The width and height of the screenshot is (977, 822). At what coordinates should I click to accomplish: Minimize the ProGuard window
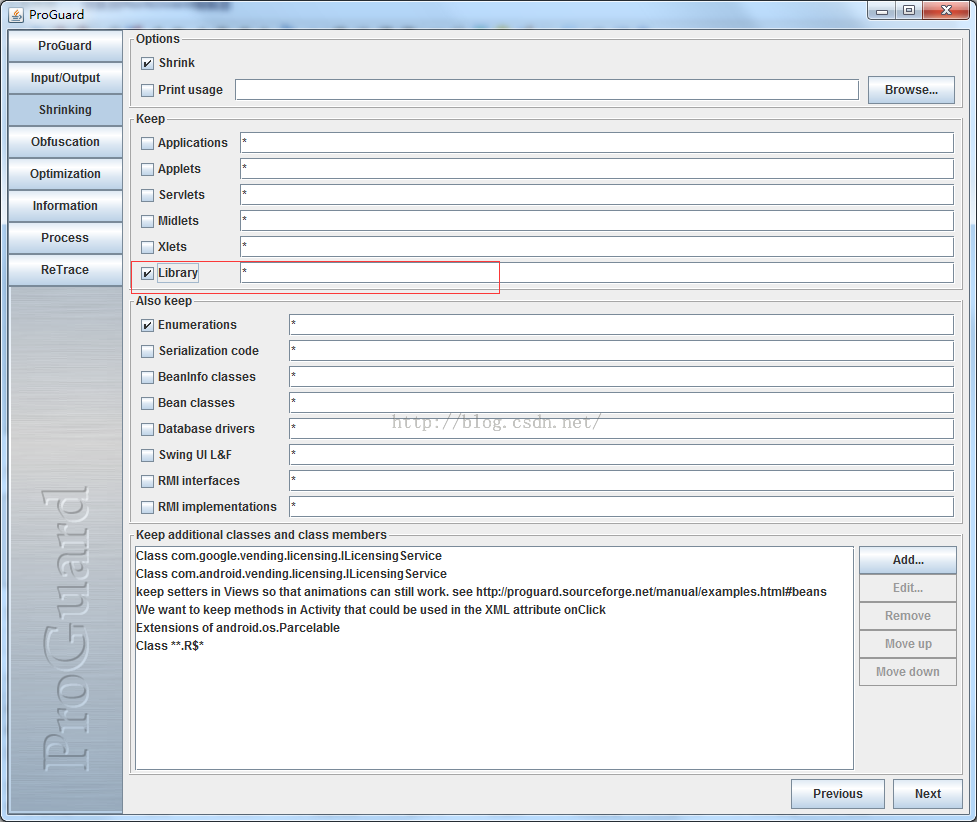882,11
